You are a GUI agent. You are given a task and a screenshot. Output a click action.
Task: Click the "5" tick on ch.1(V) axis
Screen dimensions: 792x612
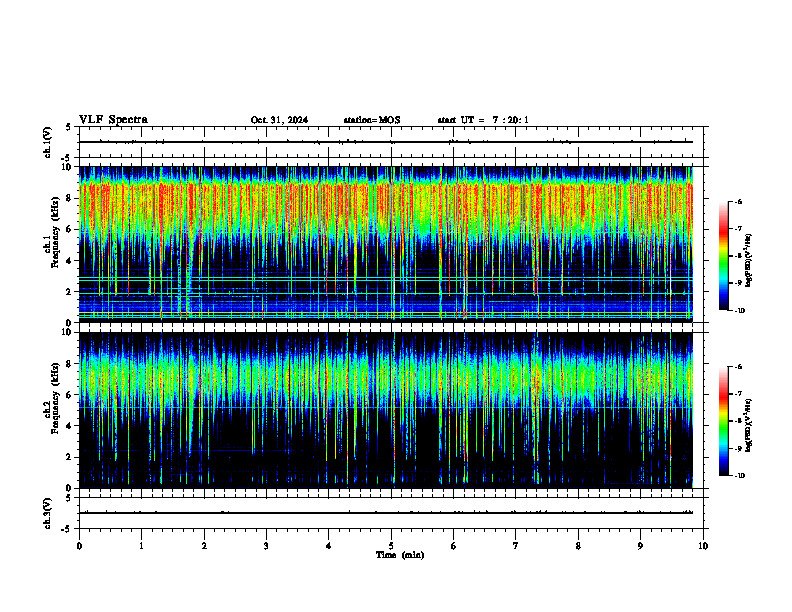(69, 127)
